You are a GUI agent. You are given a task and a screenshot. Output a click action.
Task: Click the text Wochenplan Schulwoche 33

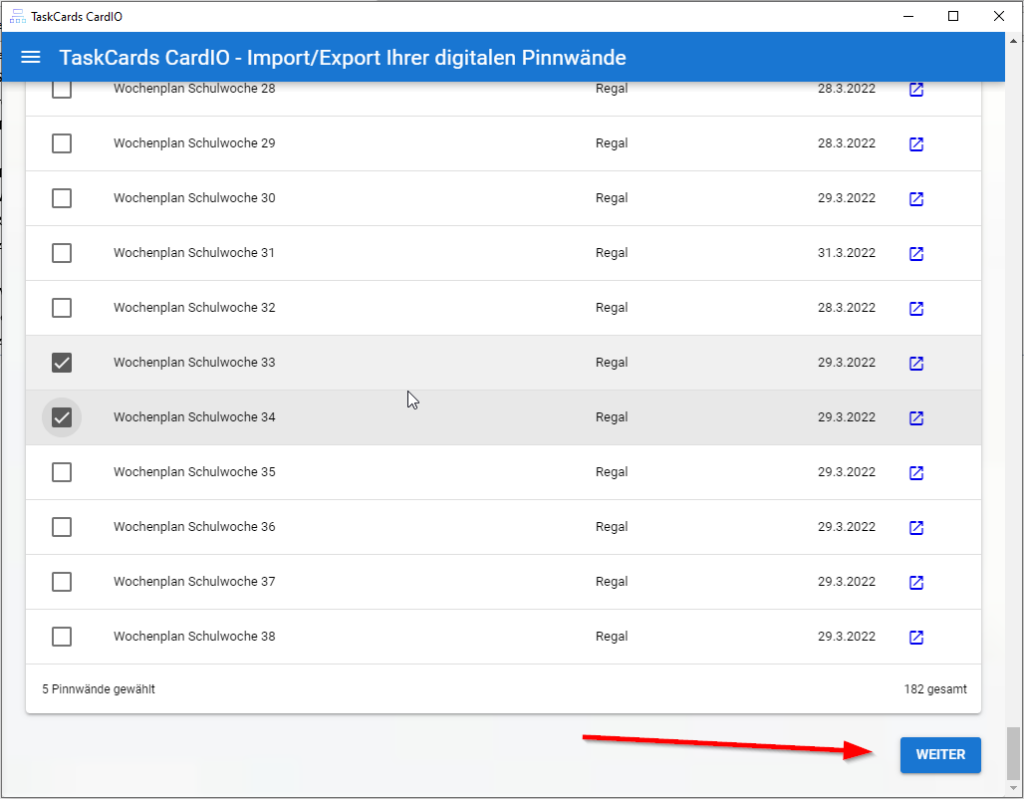195,363
